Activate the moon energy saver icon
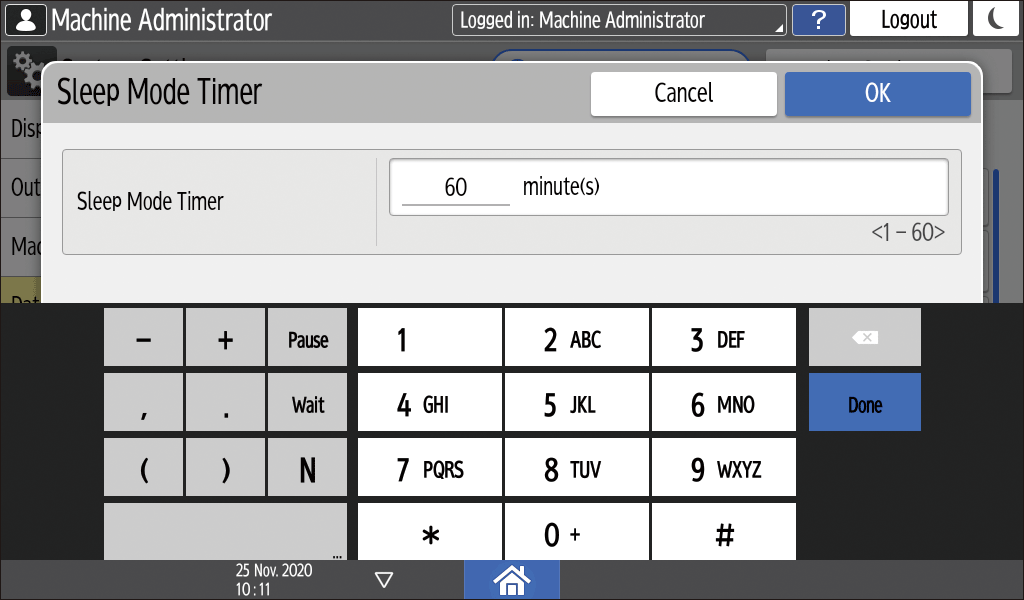Screen dimensions: 1024x600 [995, 20]
